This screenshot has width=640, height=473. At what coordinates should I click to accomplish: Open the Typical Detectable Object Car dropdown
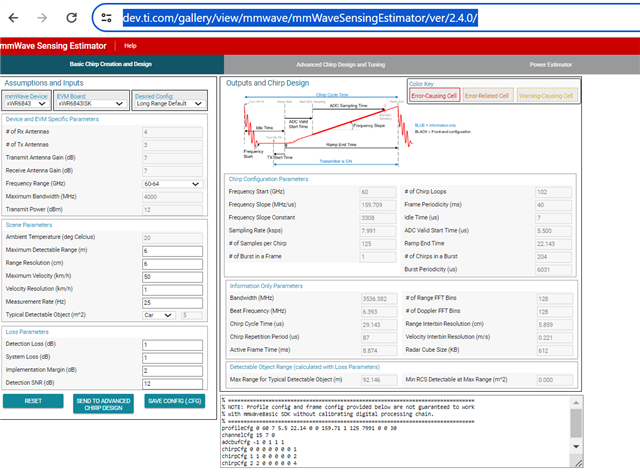(x=159, y=315)
